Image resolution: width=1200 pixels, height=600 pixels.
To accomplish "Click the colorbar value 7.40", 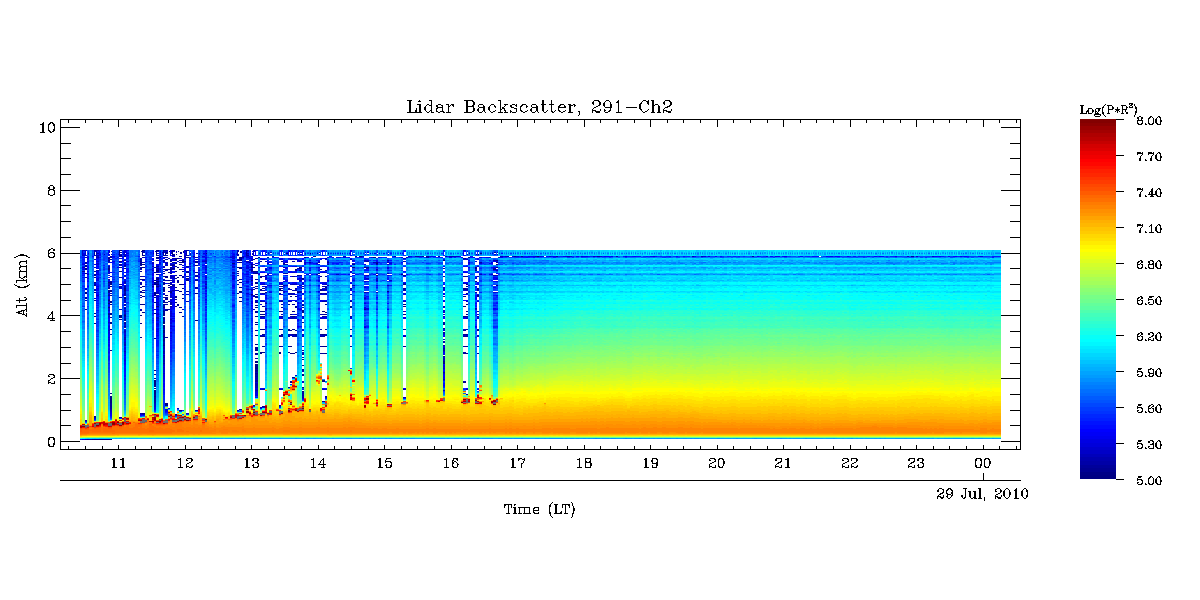I will pyautogui.click(x=1148, y=193).
